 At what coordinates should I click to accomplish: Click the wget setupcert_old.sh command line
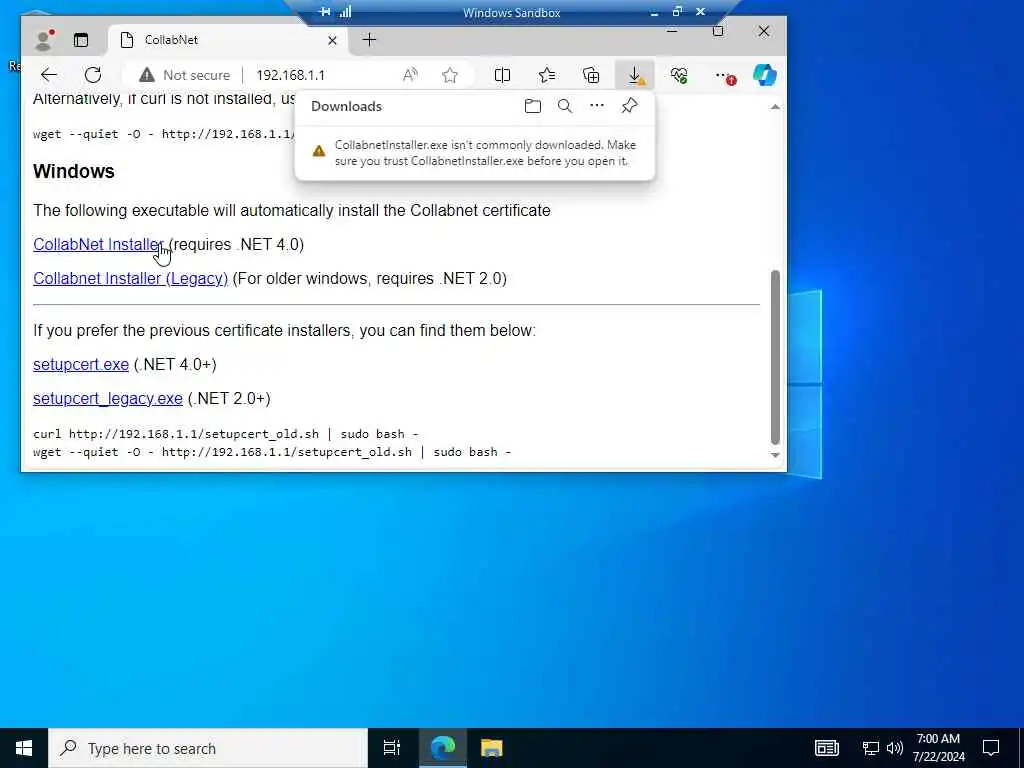coord(272,452)
